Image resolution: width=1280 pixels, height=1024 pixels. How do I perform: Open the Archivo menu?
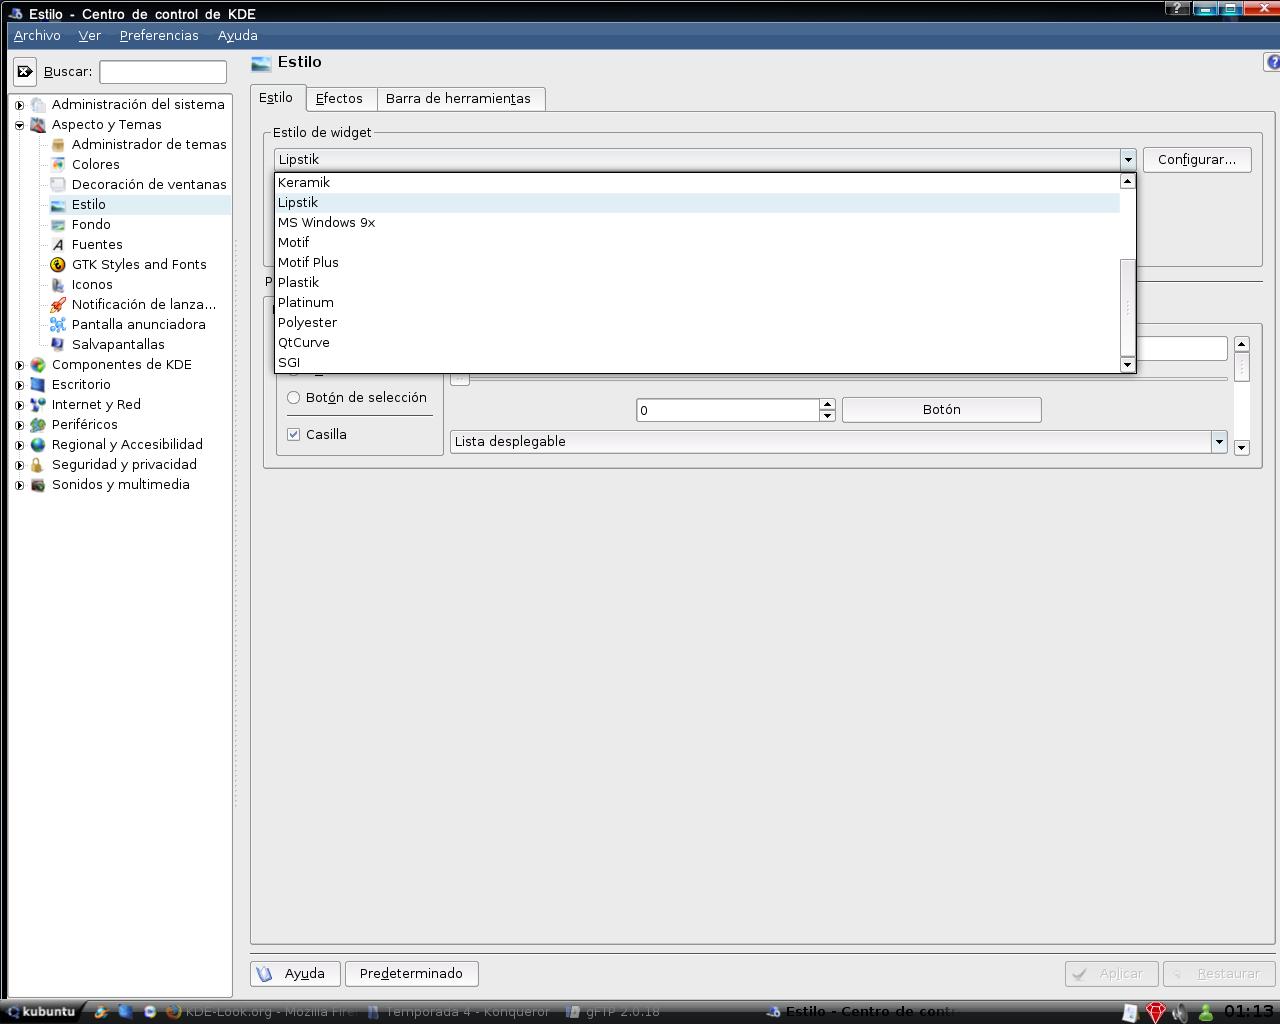coord(37,35)
